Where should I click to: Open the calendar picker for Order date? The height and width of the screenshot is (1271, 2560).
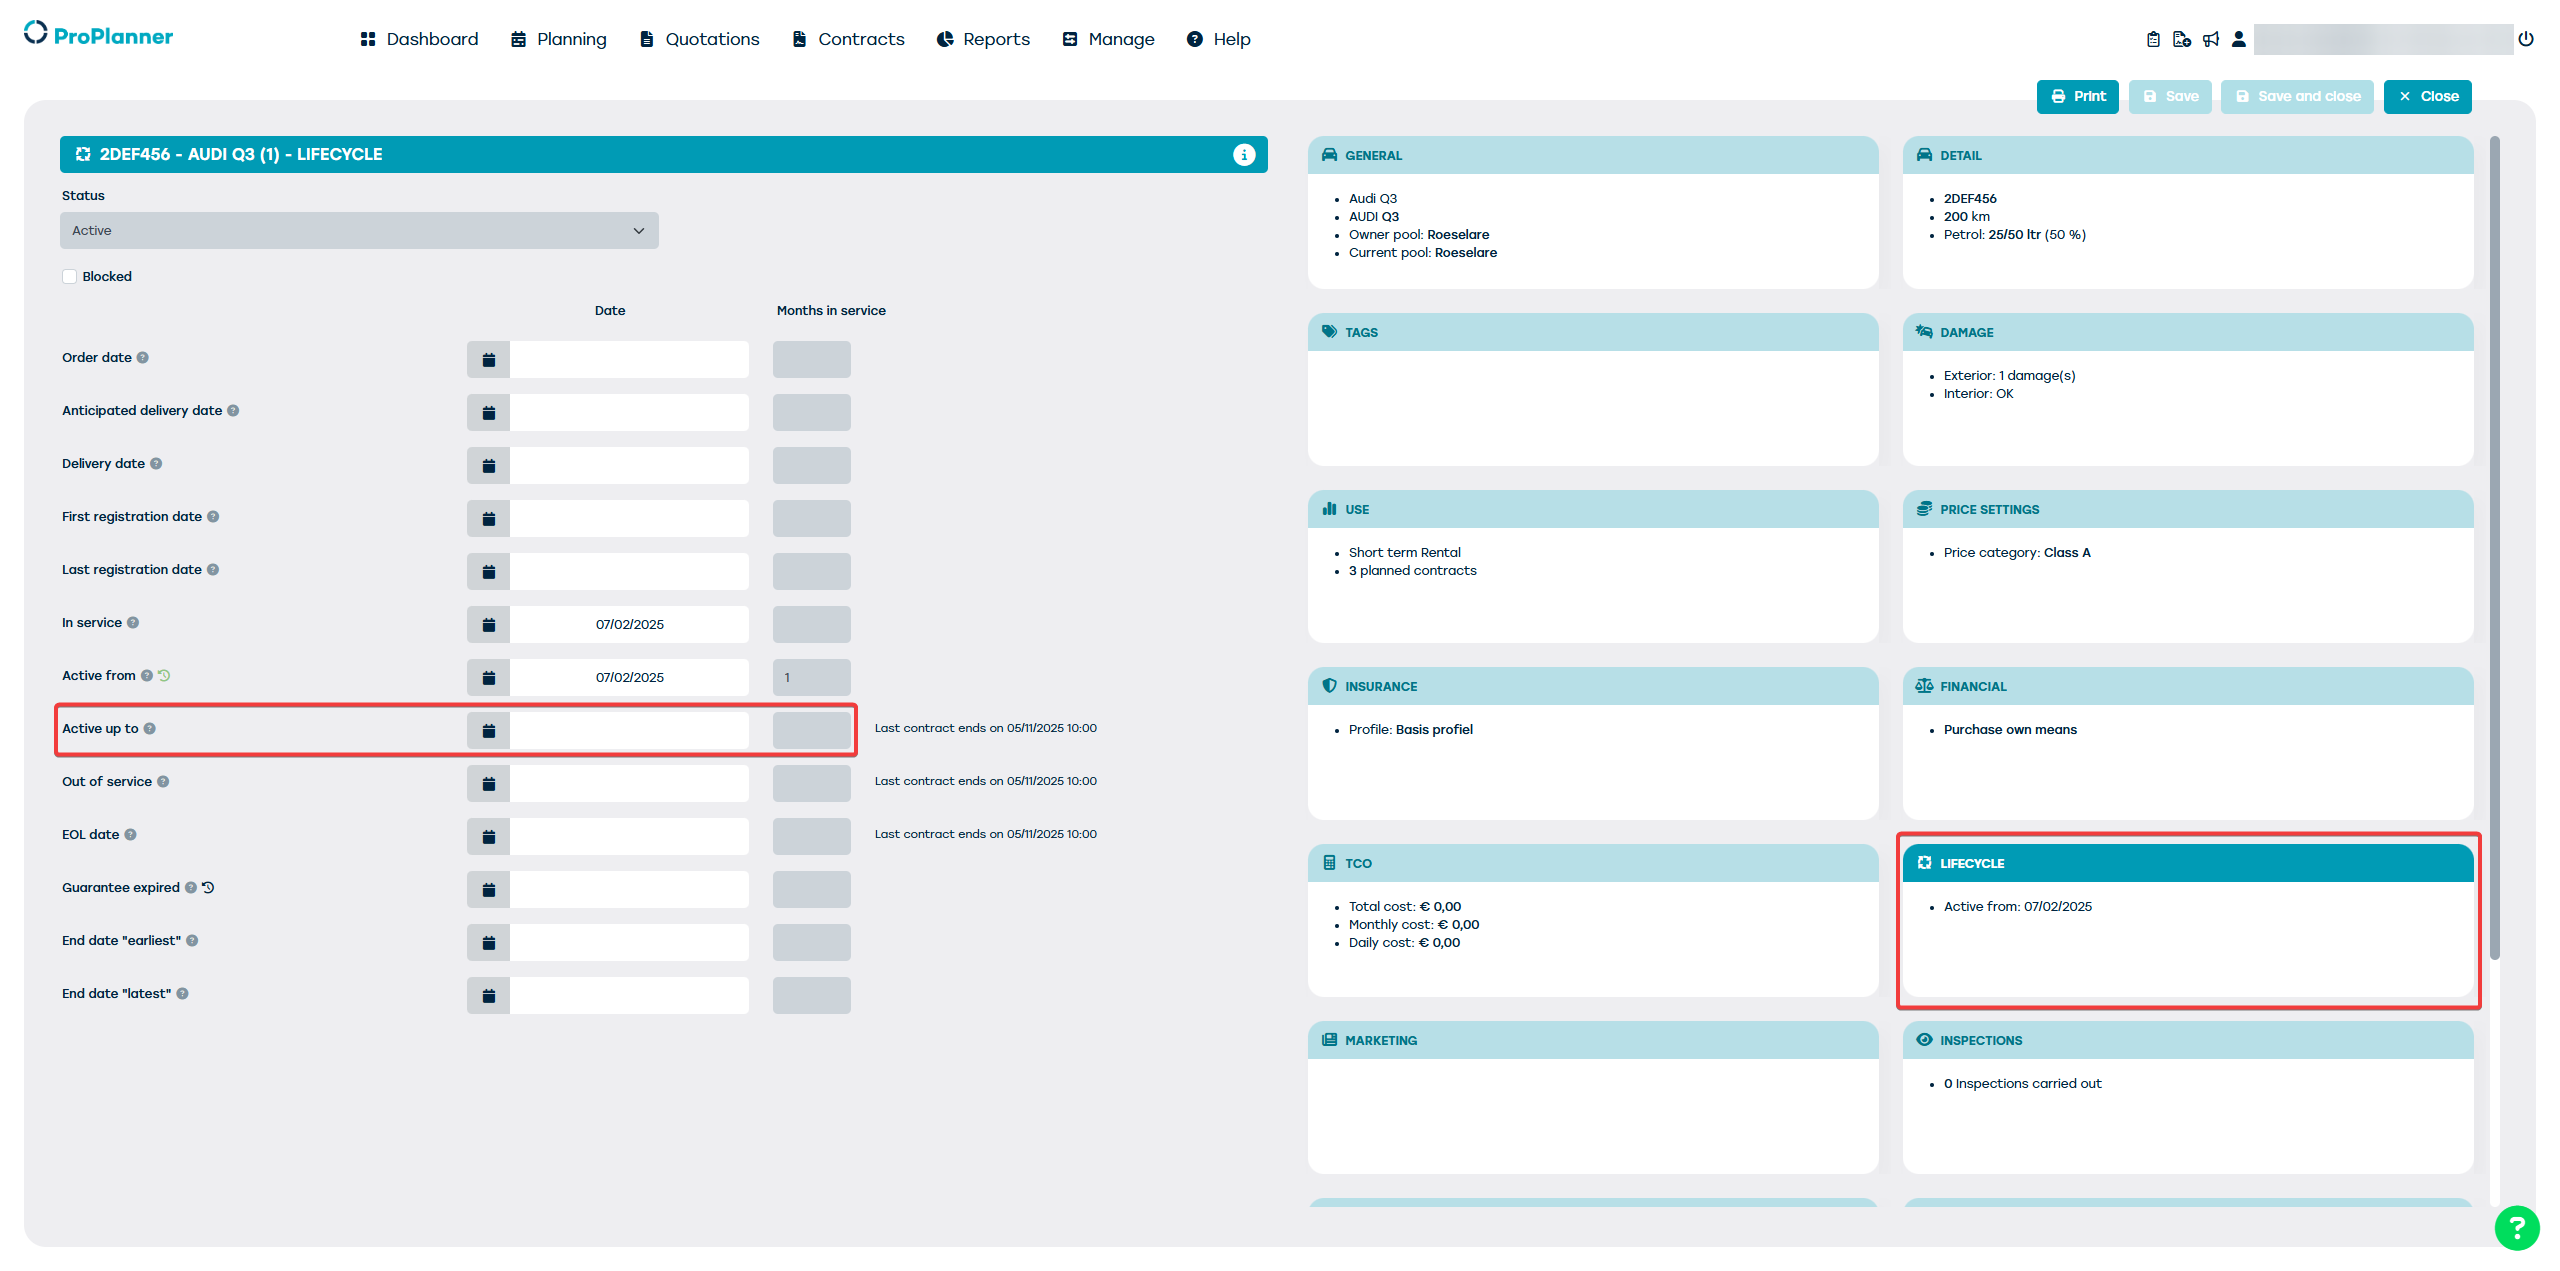(488, 360)
